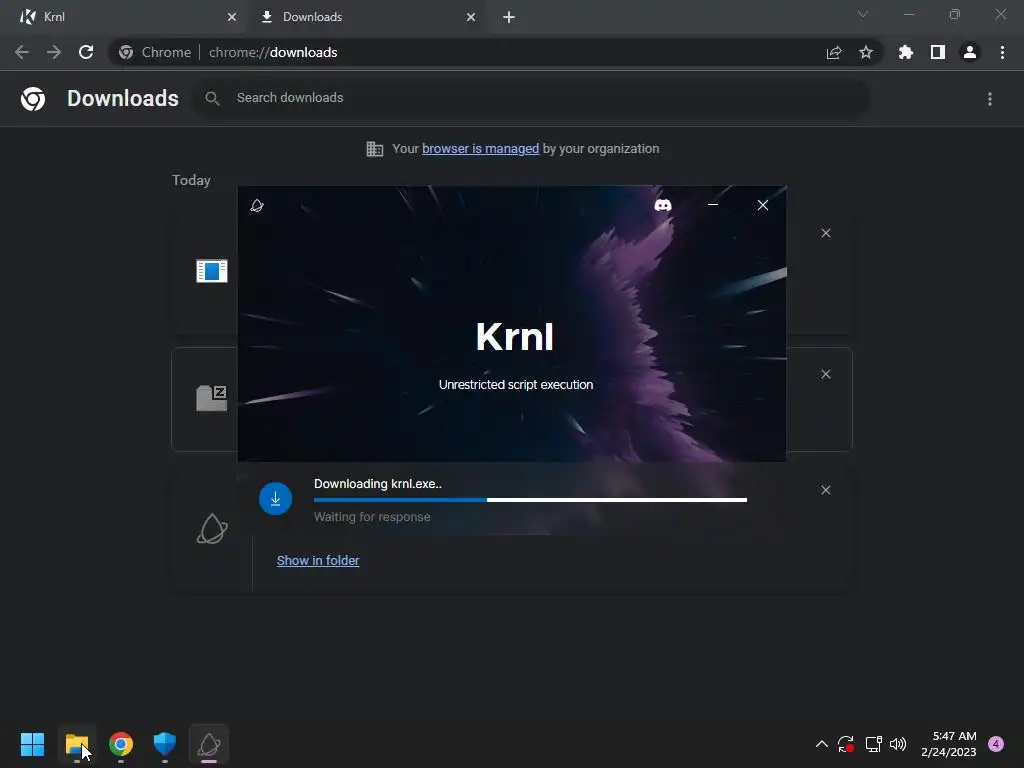Click the Krnl file icon in downloads list

[x=212, y=529]
